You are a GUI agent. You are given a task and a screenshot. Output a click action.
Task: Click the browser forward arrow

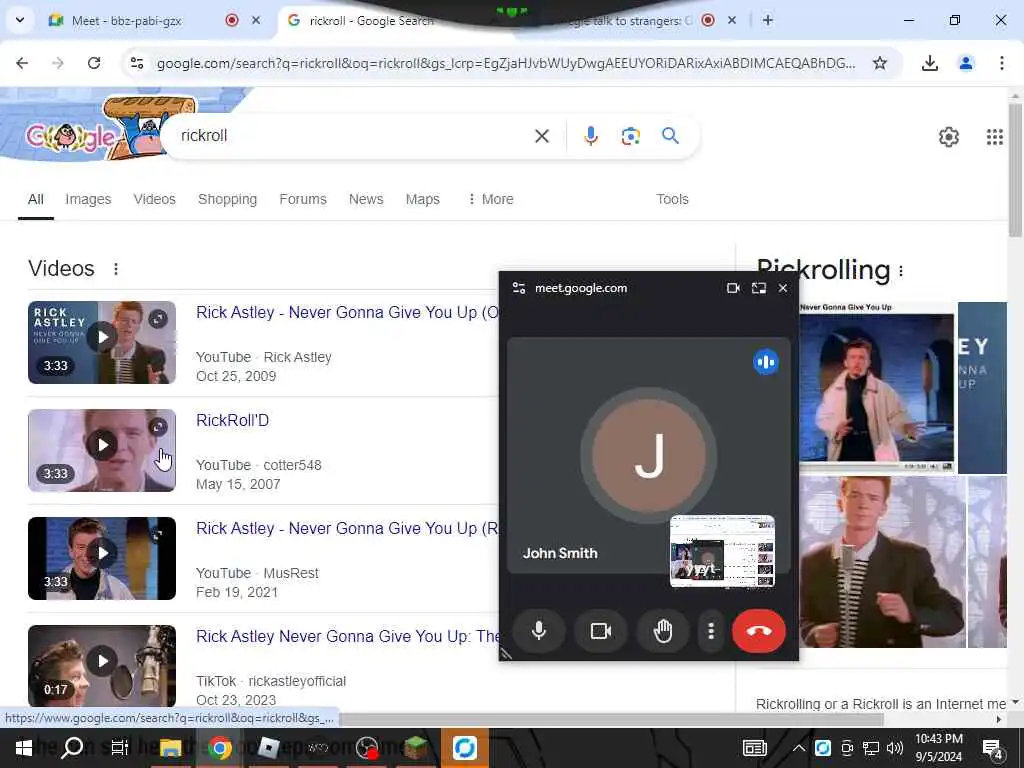(57, 63)
